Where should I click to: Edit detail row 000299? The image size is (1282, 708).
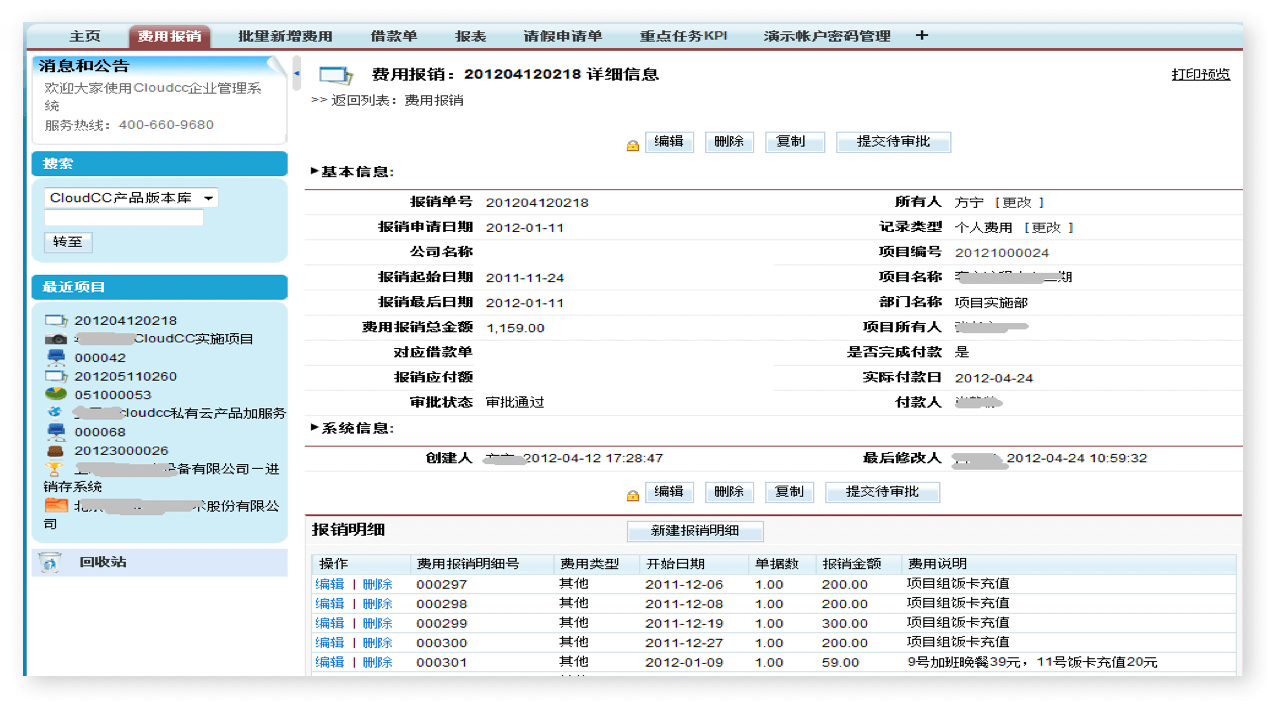click(x=330, y=622)
